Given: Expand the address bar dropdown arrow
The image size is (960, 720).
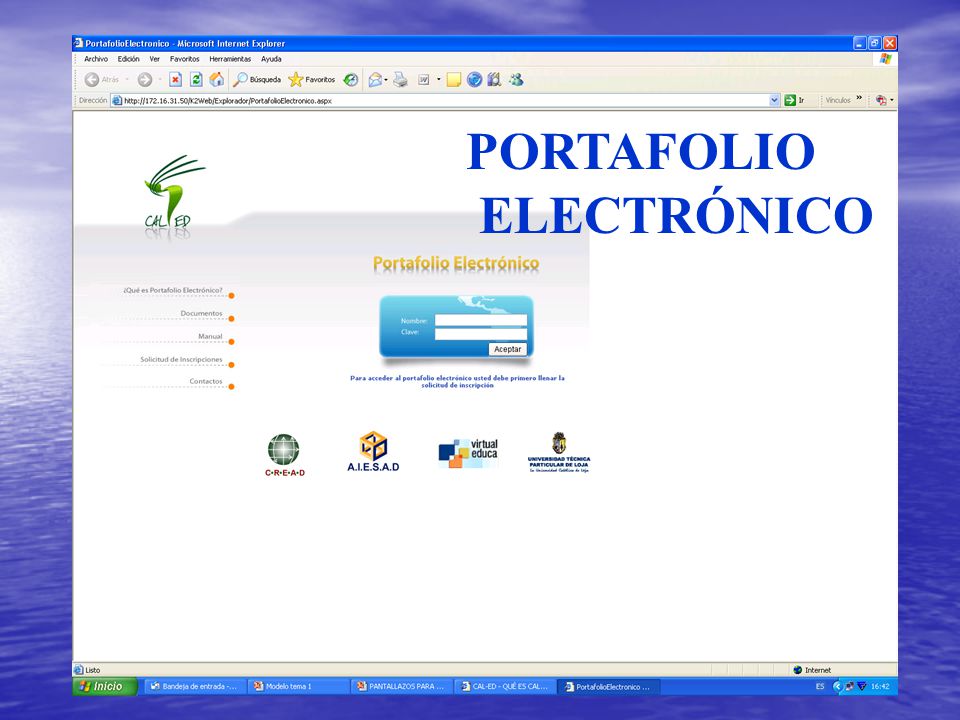Looking at the screenshot, I should click(x=774, y=100).
